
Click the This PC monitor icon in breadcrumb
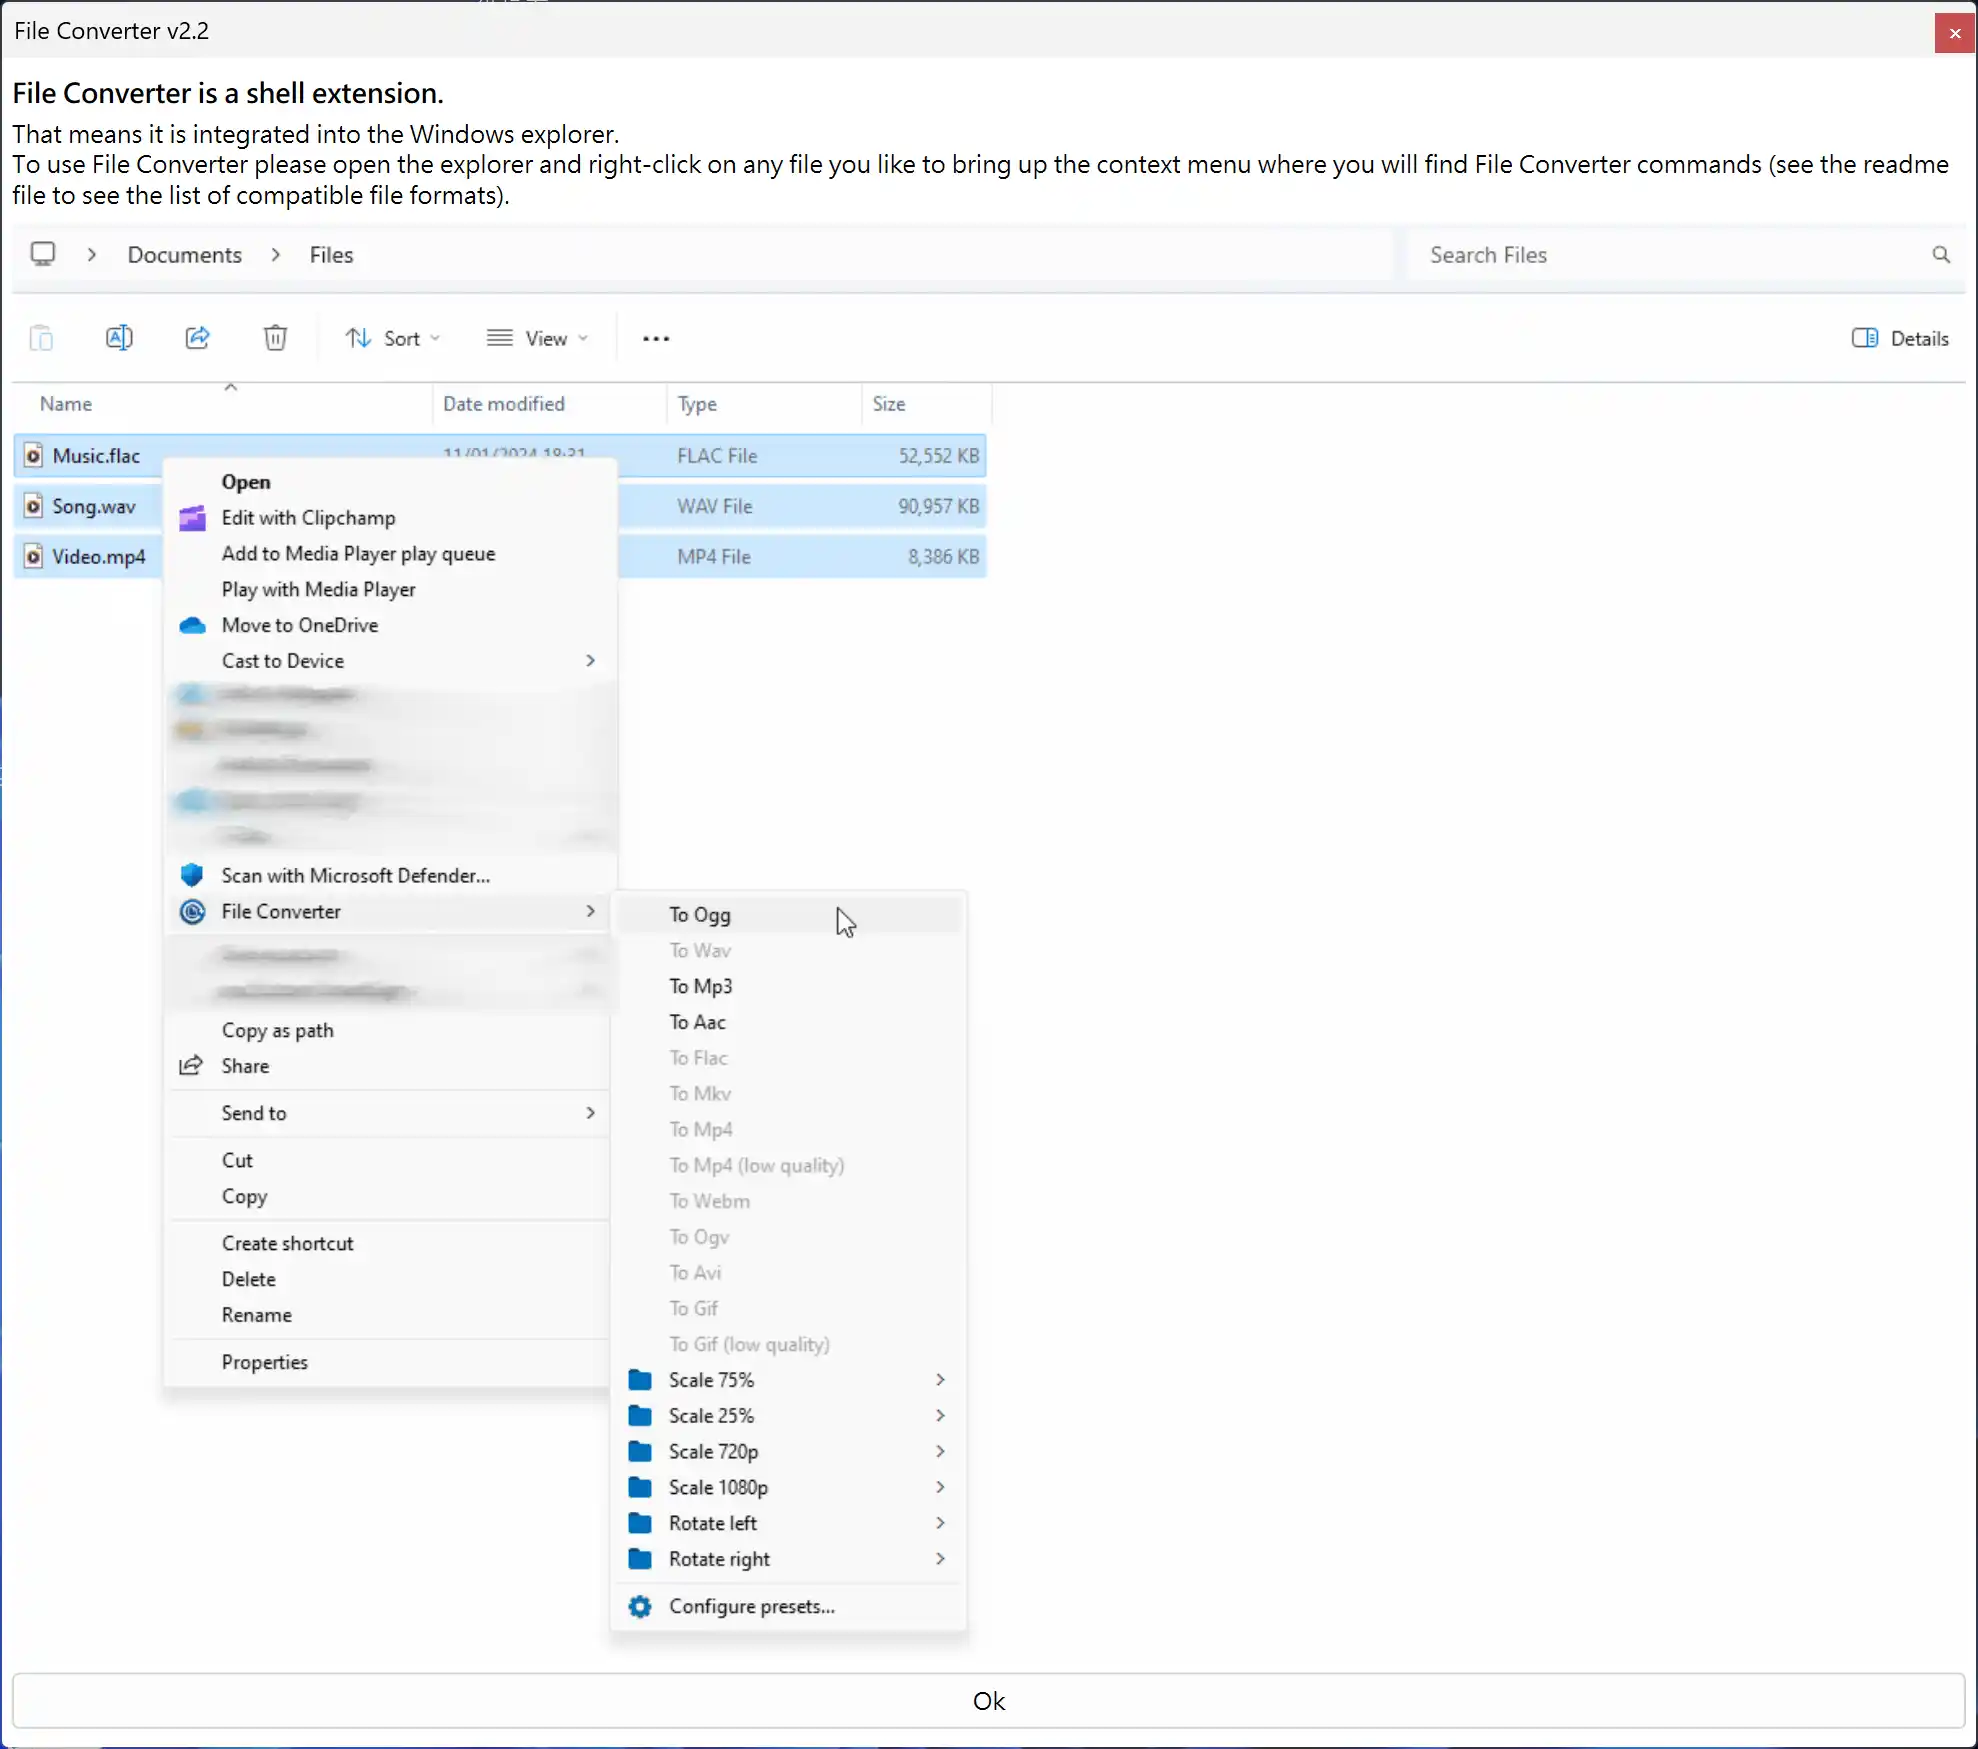click(x=43, y=254)
